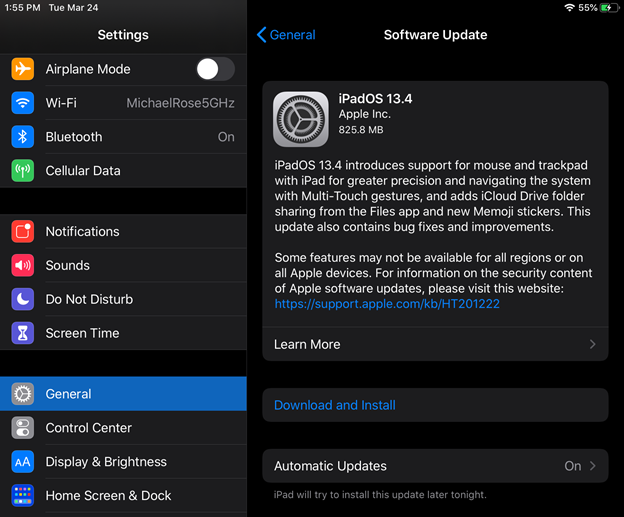
Task: Open Notifications settings
Action: (123, 231)
